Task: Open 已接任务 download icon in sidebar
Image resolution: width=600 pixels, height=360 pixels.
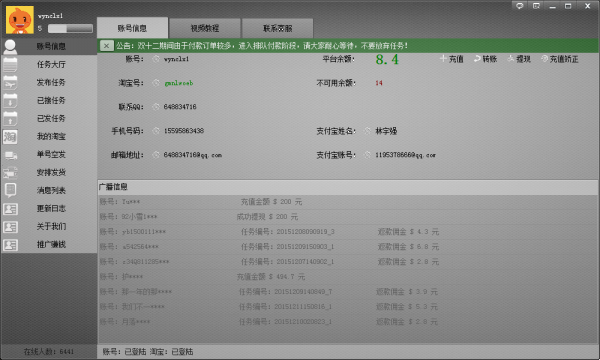Action: (x=10, y=100)
